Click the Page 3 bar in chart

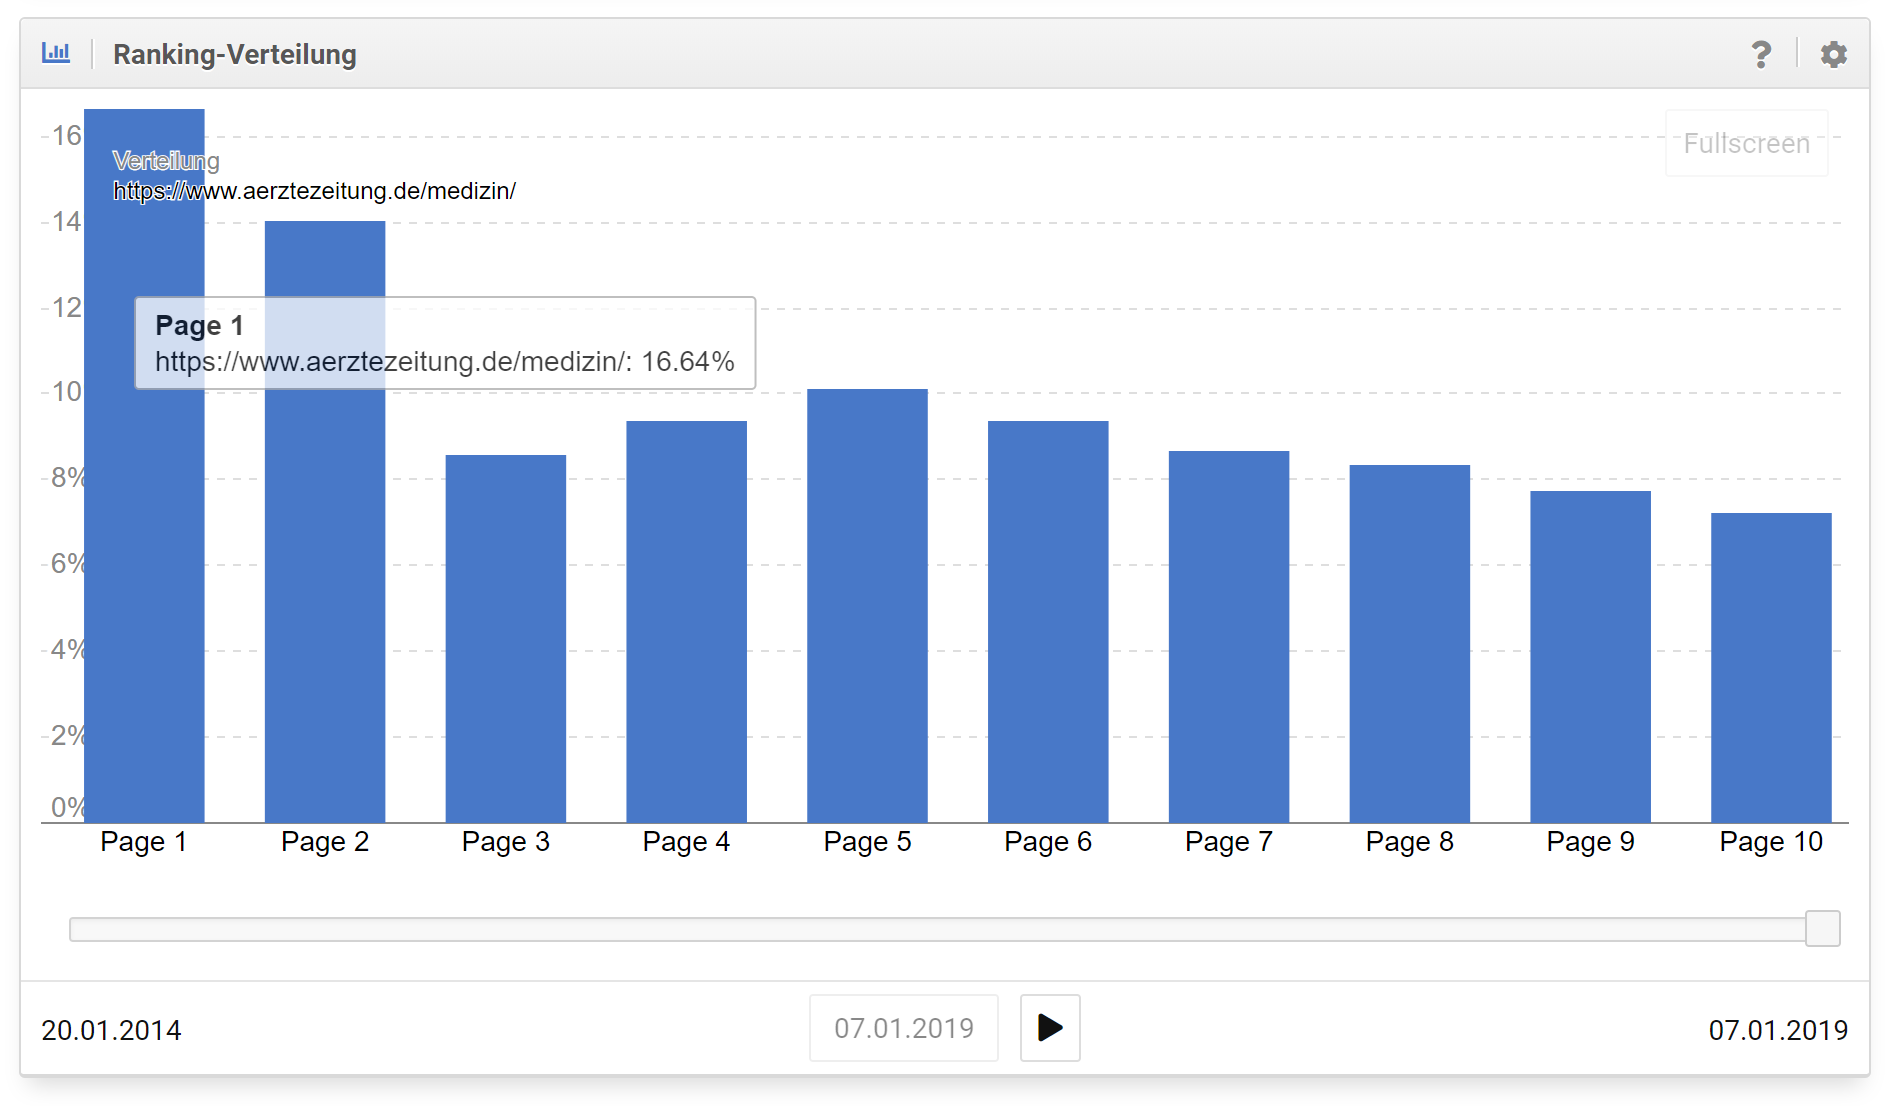[x=506, y=640]
